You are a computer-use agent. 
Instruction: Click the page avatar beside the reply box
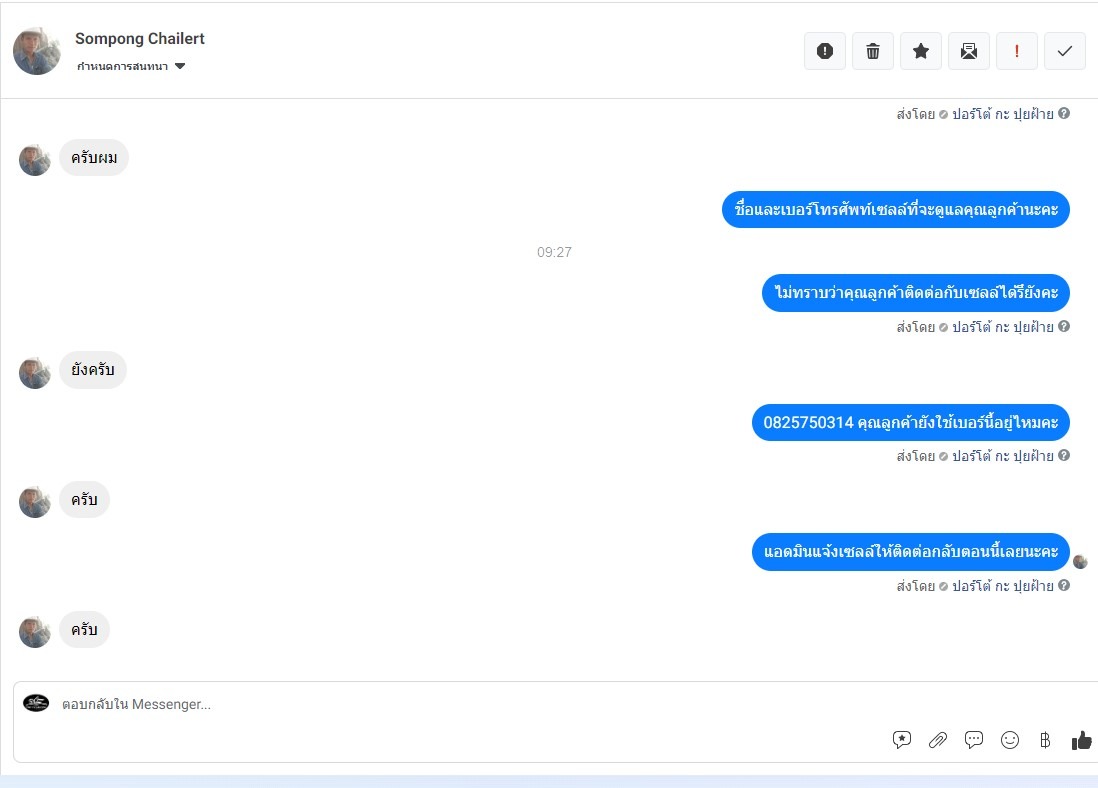point(36,703)
